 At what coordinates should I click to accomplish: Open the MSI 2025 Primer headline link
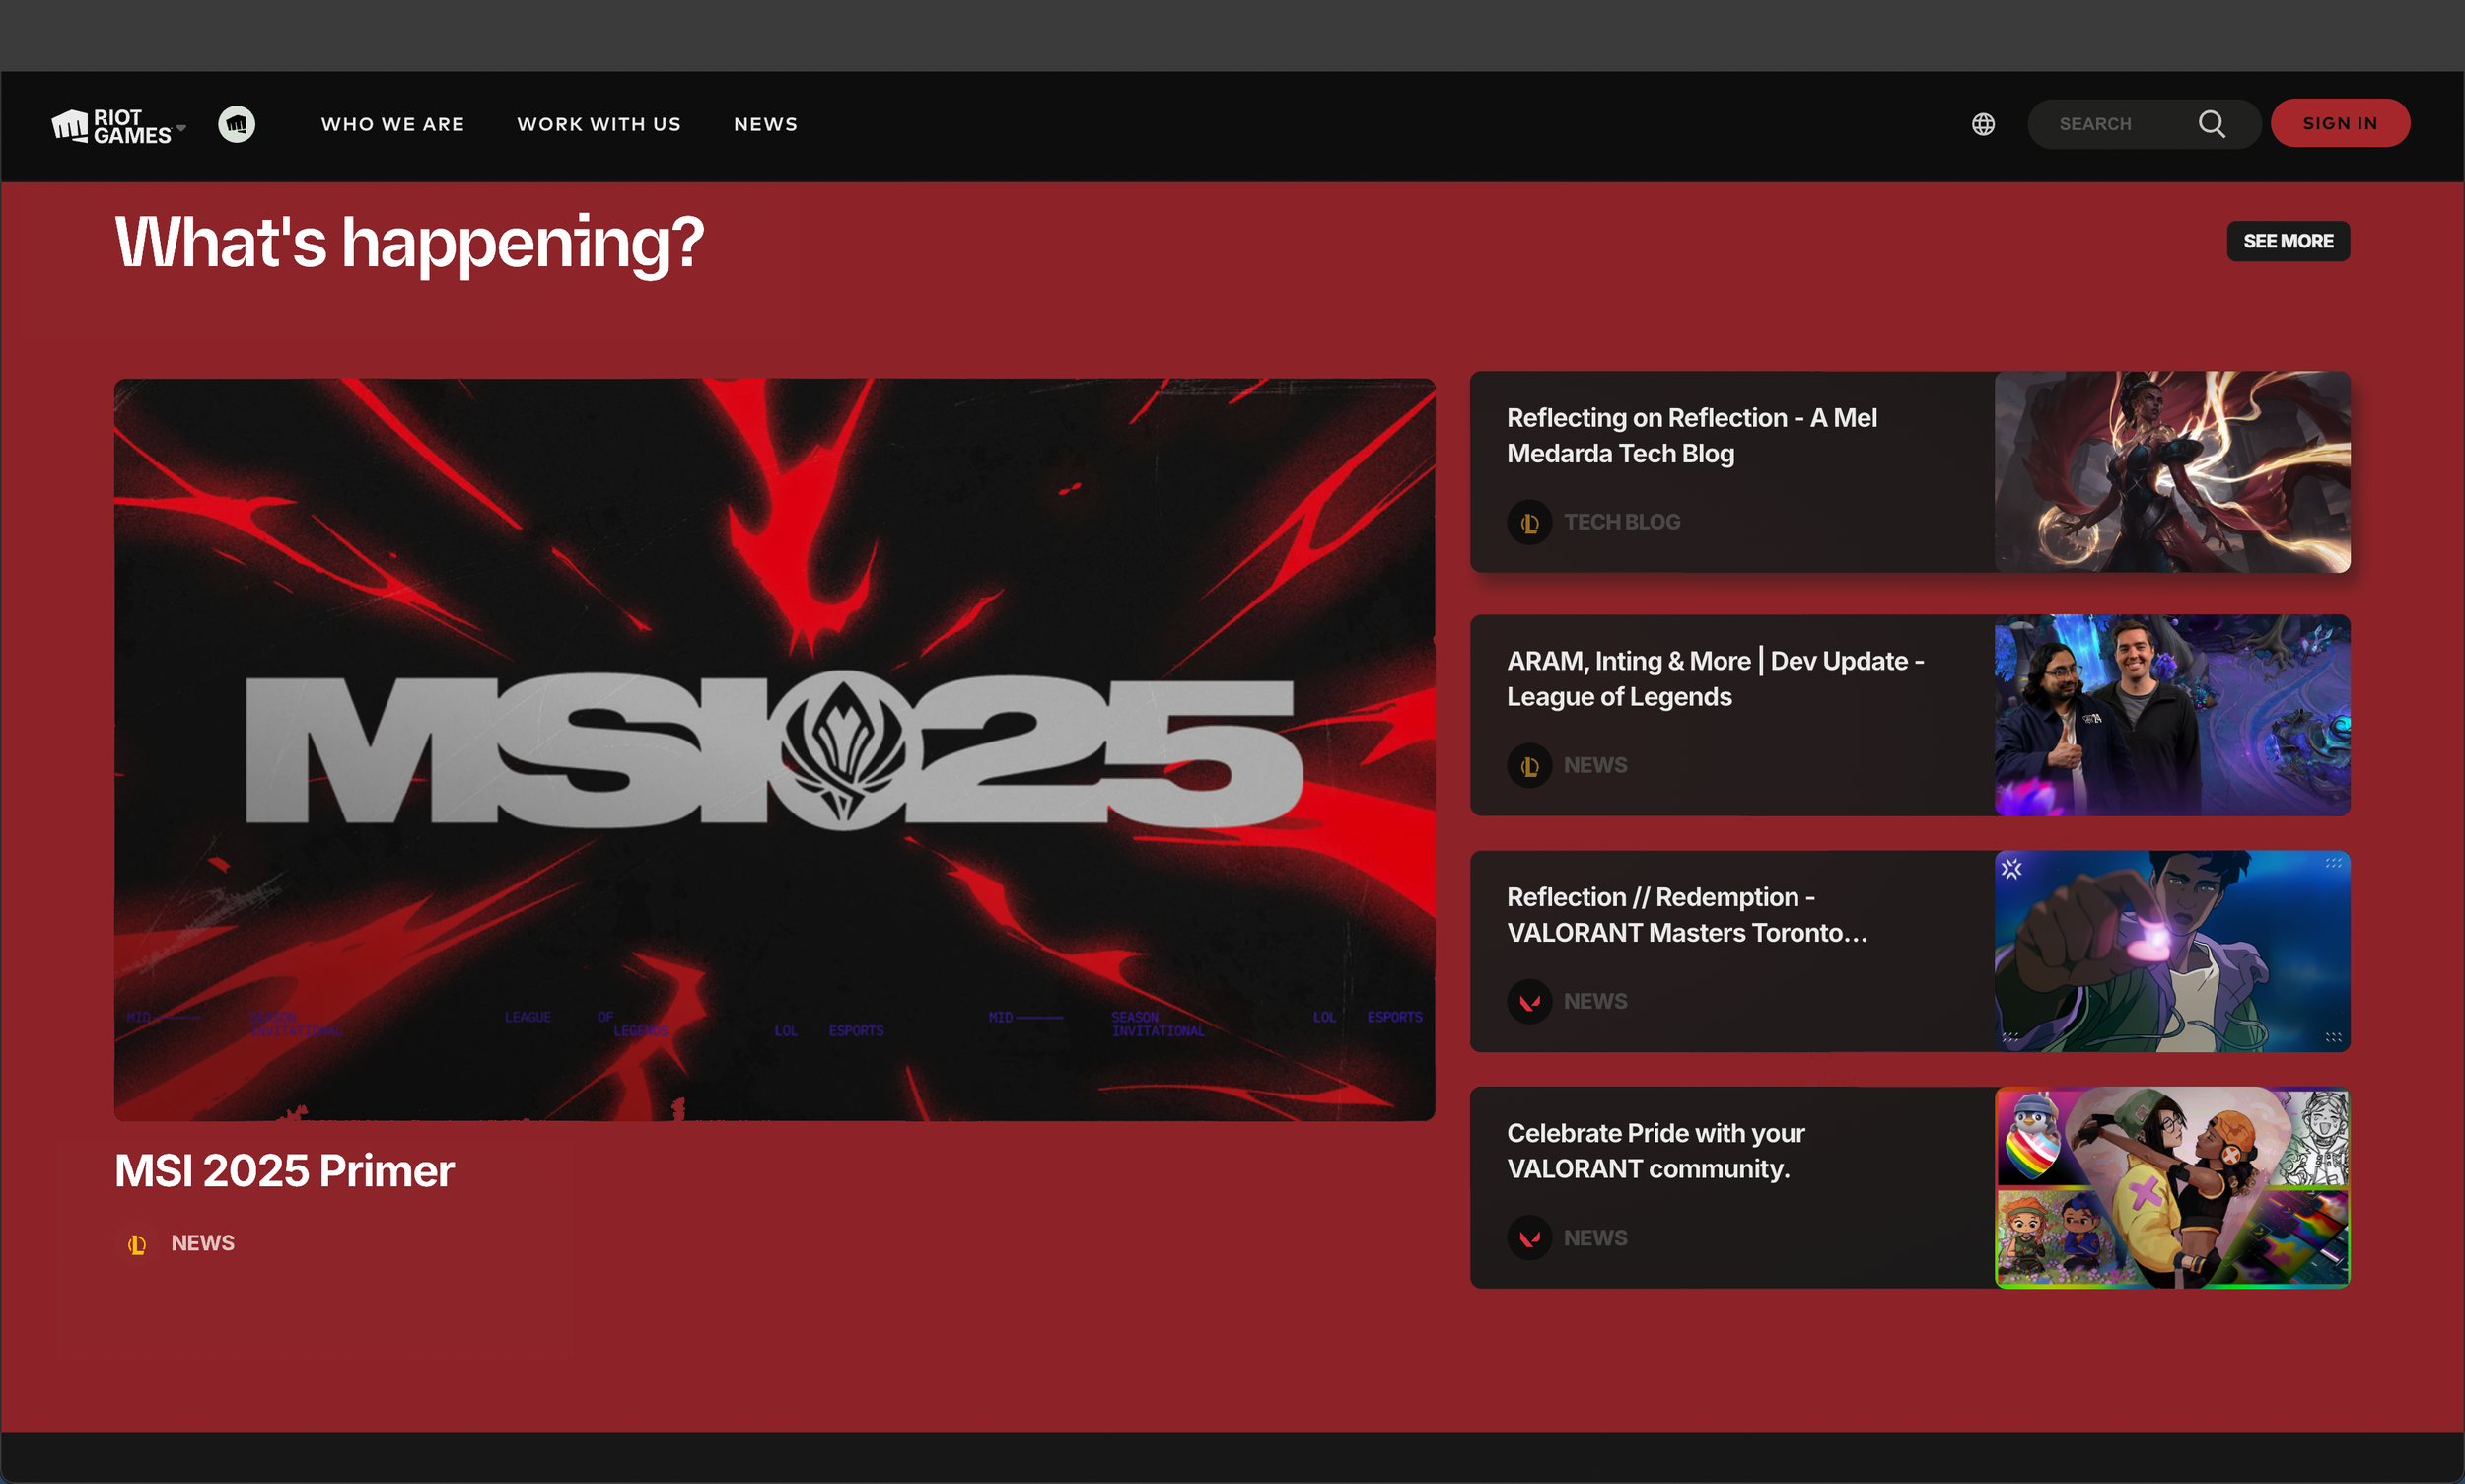[x=284, y=1171]
